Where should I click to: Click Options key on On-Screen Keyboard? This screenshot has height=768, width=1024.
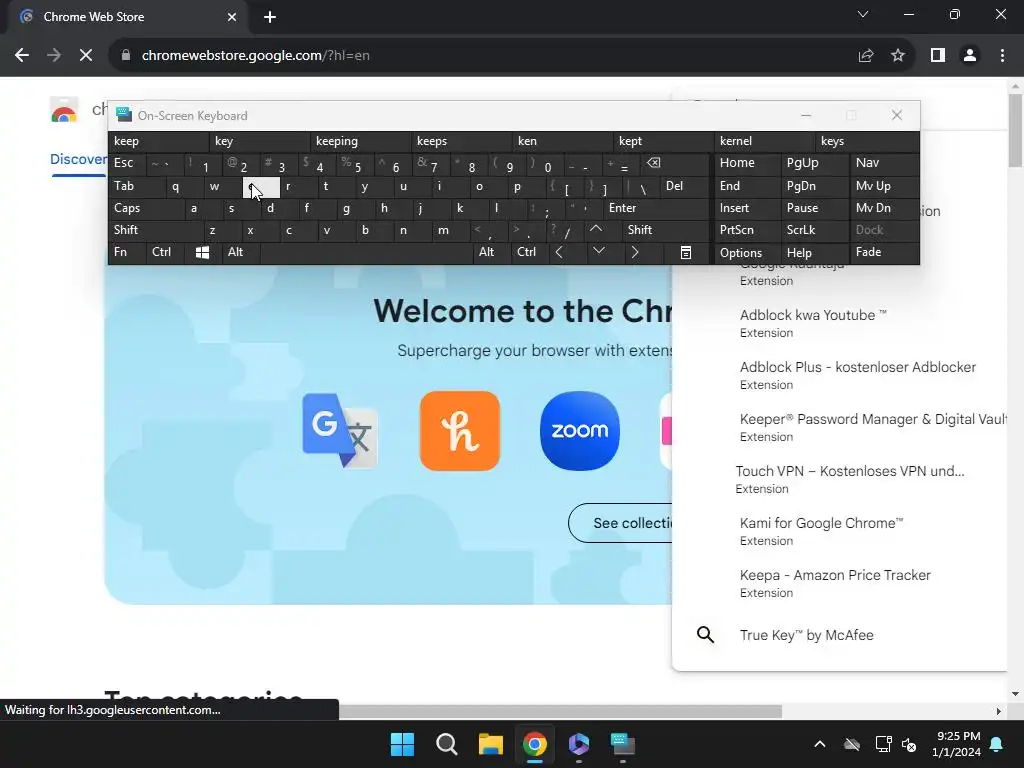pyautogui.click(x=748, y=253)
